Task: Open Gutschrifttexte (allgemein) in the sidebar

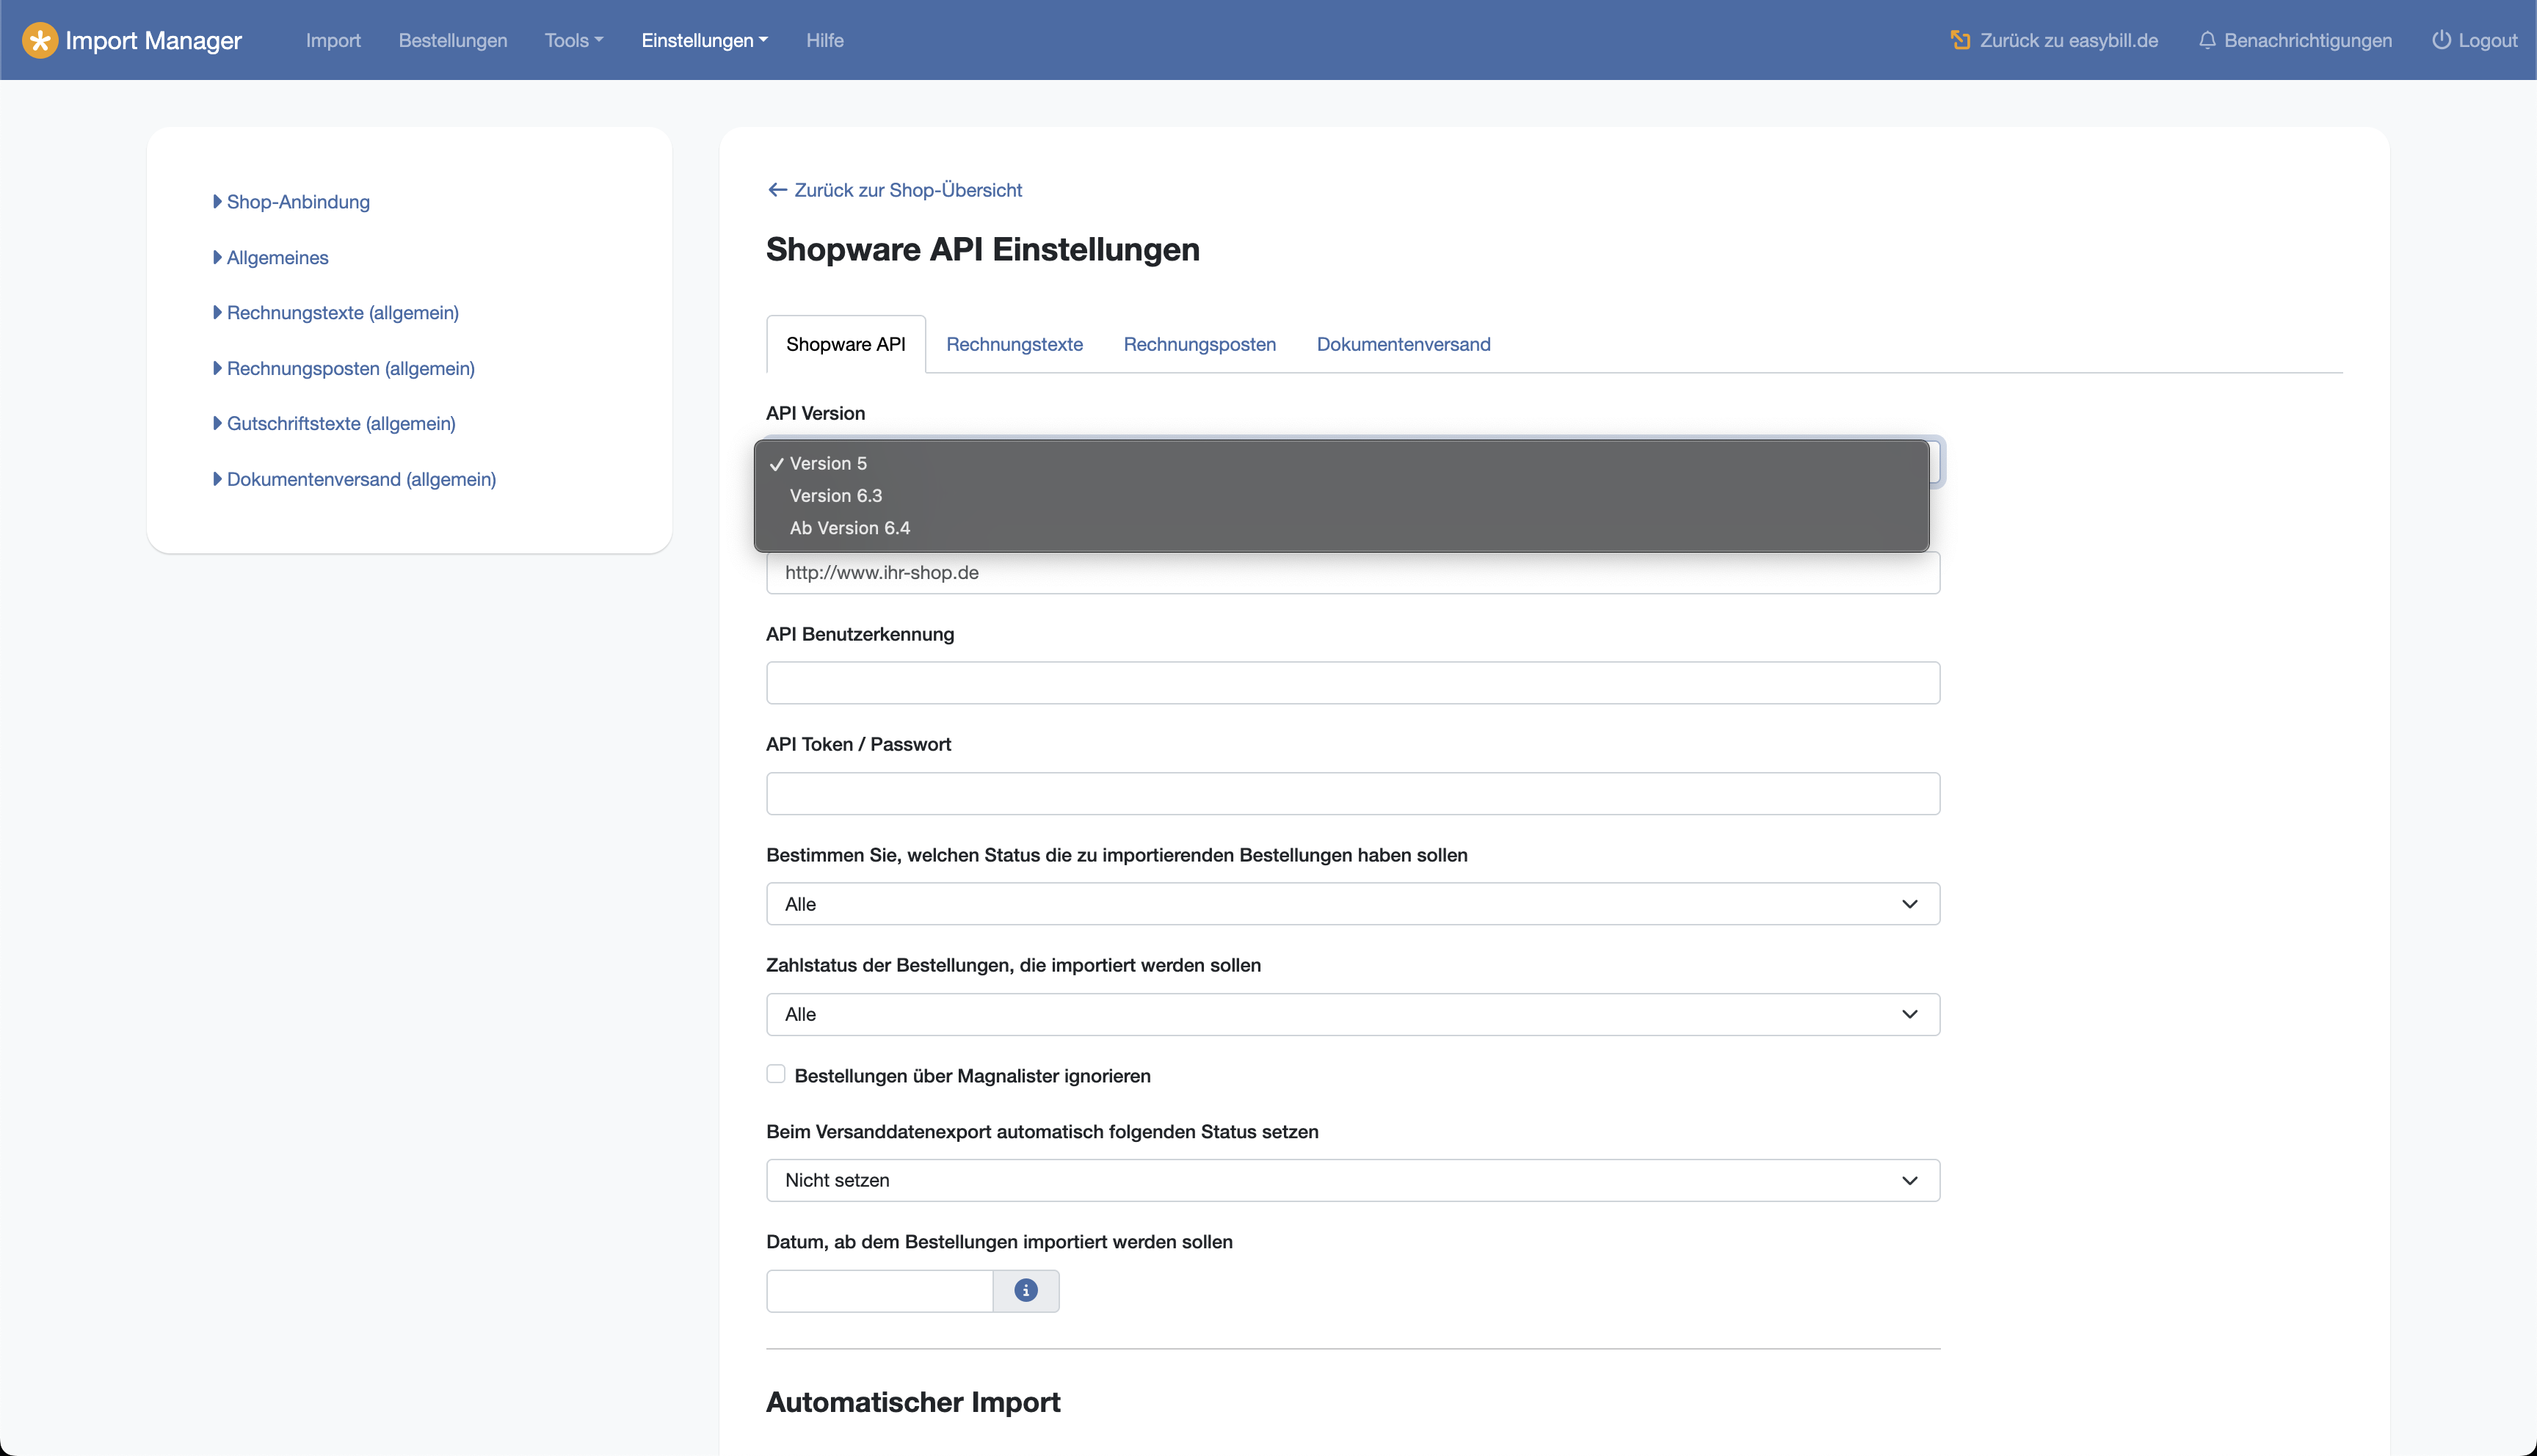Action: pyautogui.click(x=334, y=423)
